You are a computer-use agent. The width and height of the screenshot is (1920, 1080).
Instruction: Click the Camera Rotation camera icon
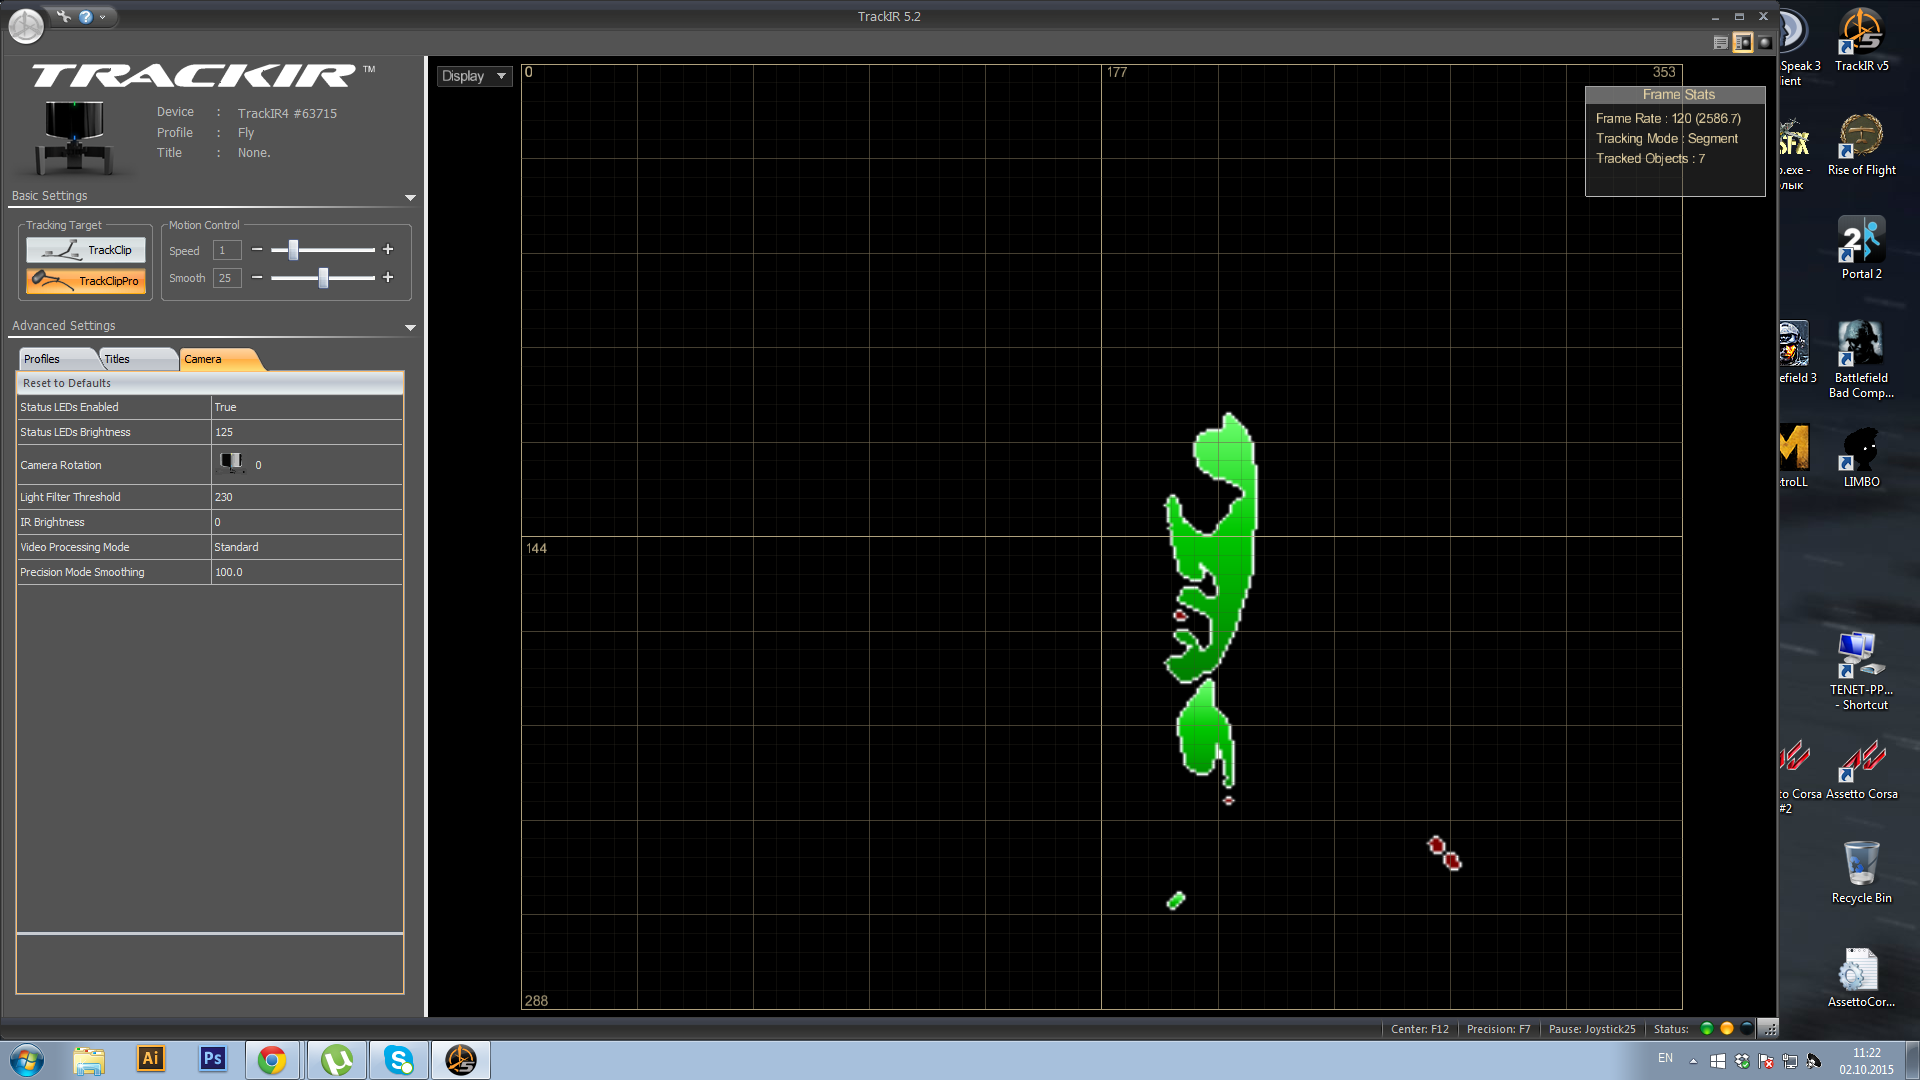tap(232, 463)
